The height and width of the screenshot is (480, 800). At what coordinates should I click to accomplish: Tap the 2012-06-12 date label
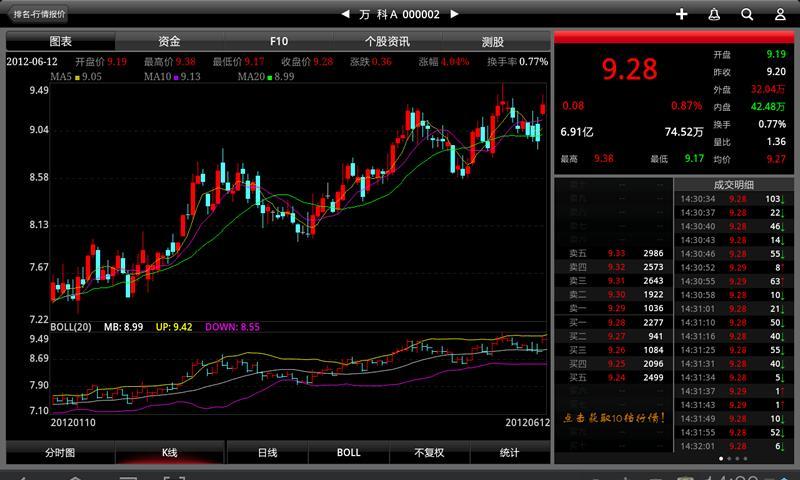click(x=32, y=62)
